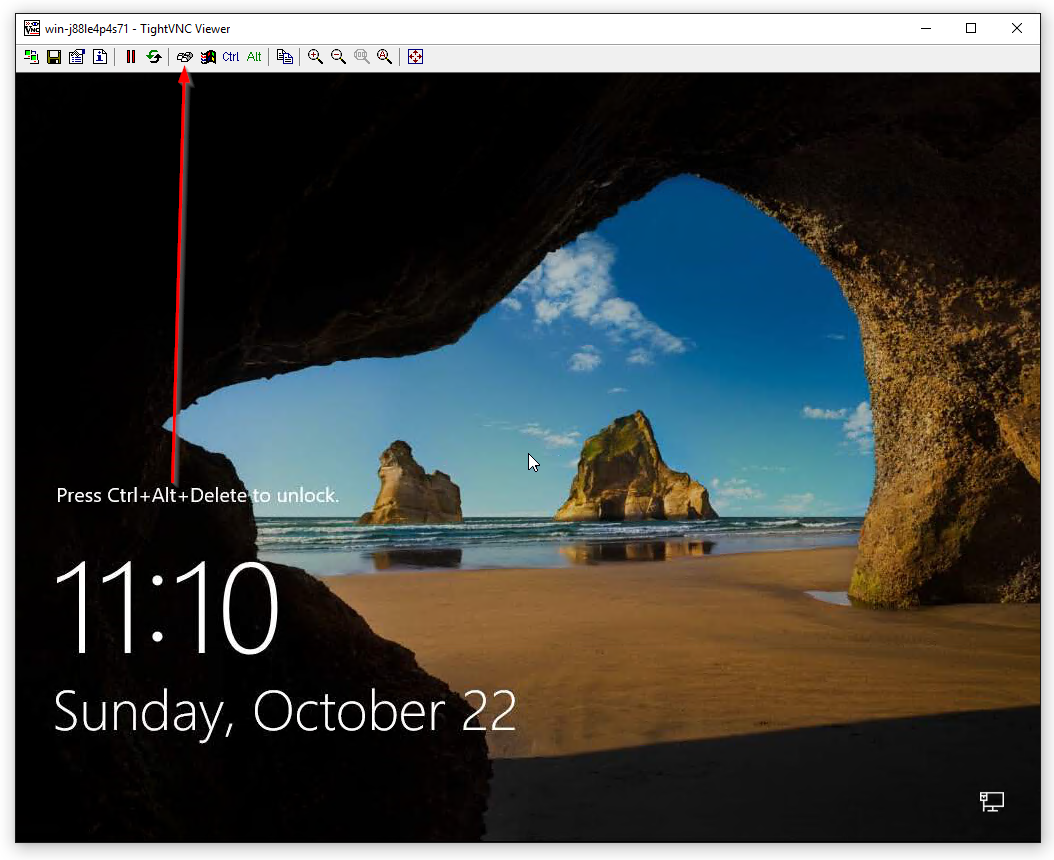Open Connection Options in the toolbar
1054x860 pixels.
(x=77, y=56)
